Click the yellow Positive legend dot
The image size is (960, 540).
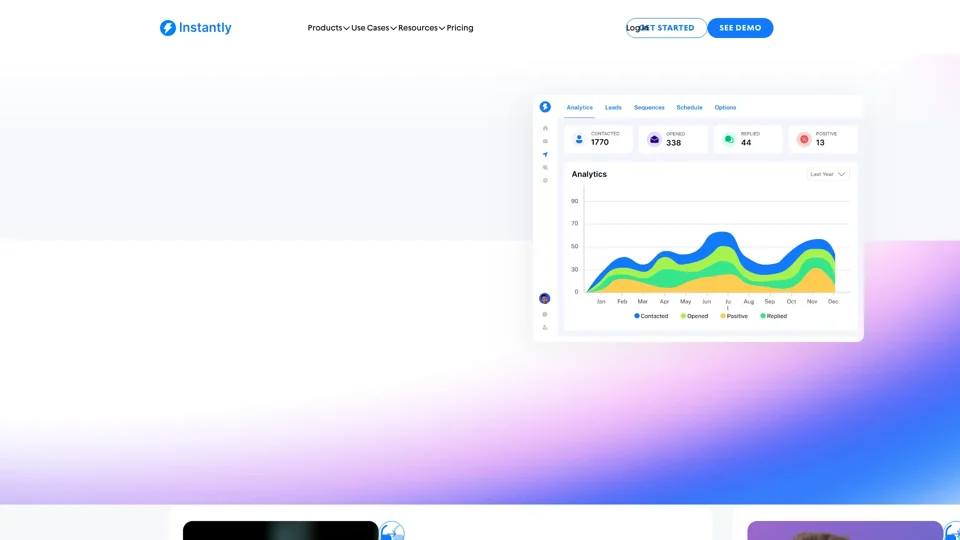tap(723, 316)
